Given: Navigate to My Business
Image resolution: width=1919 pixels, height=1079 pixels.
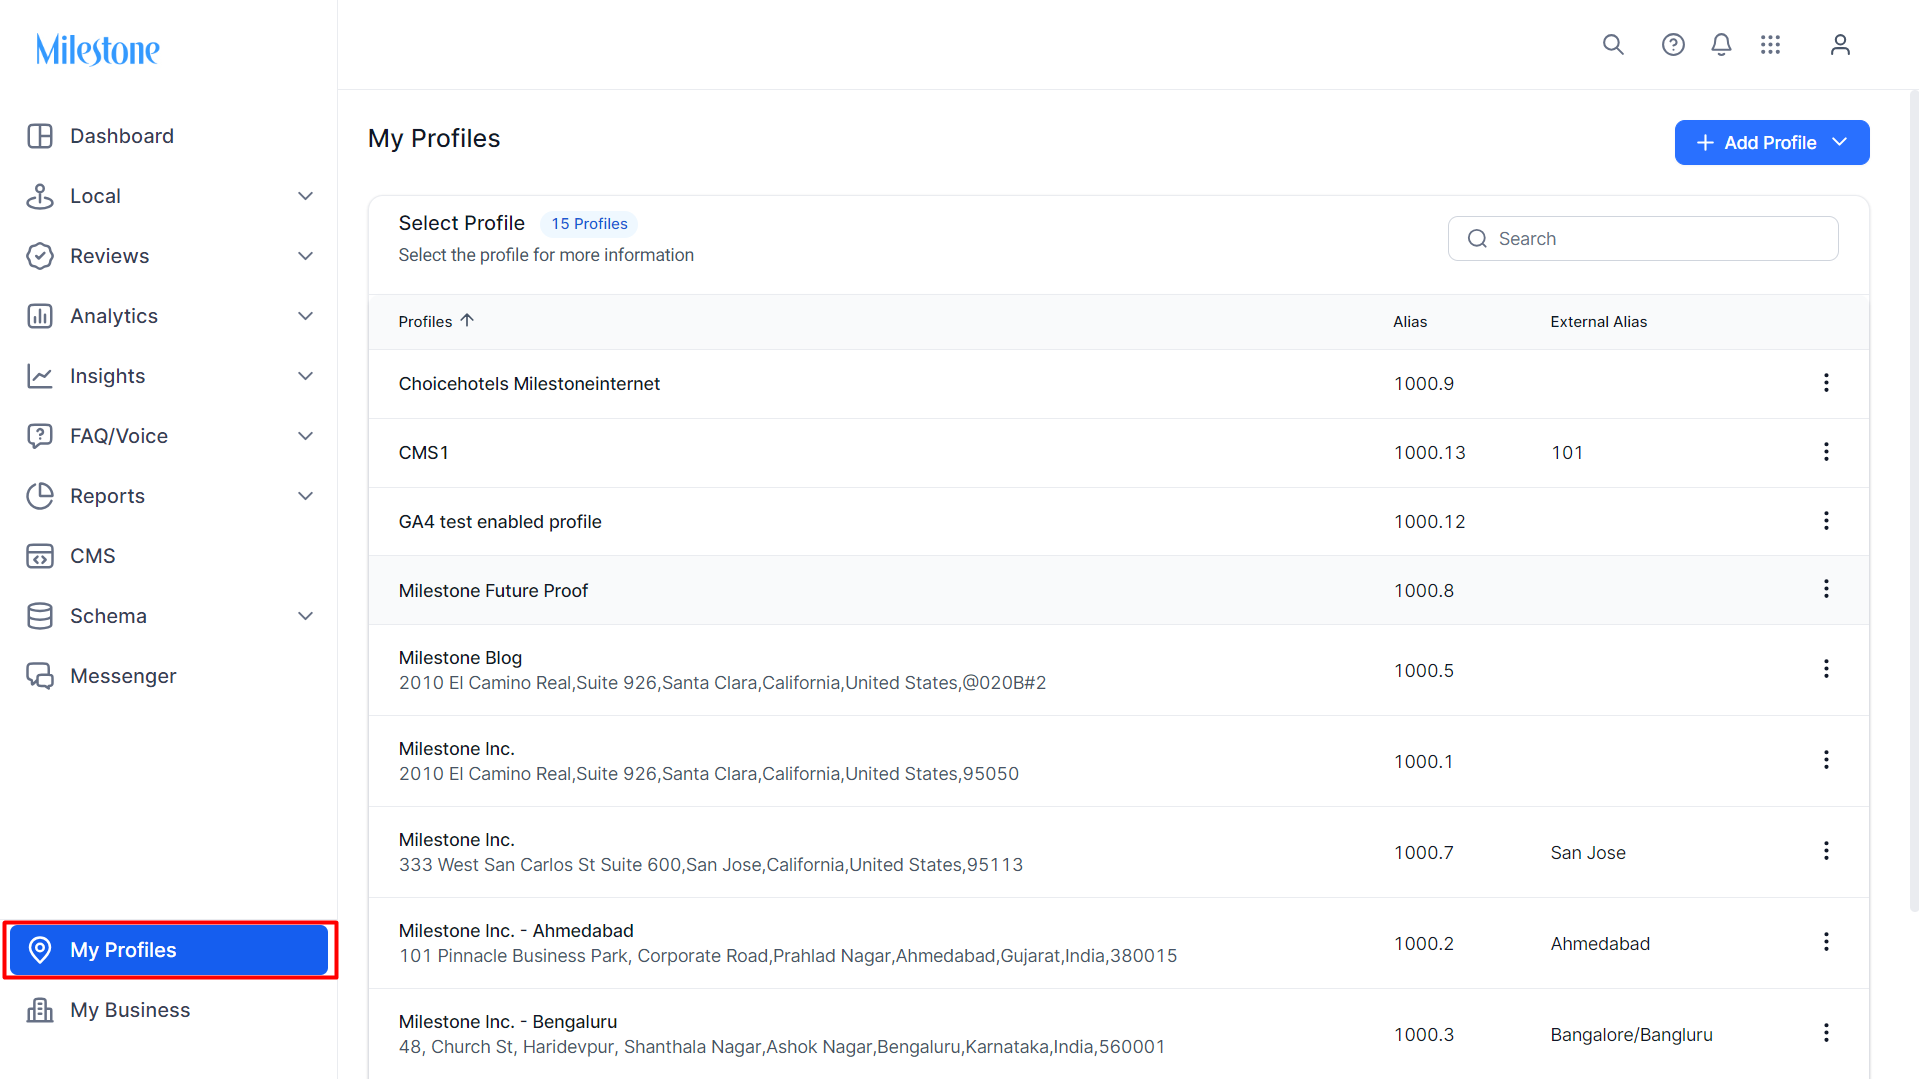Looking at the screenshot, I should (x=130, y=1010).
